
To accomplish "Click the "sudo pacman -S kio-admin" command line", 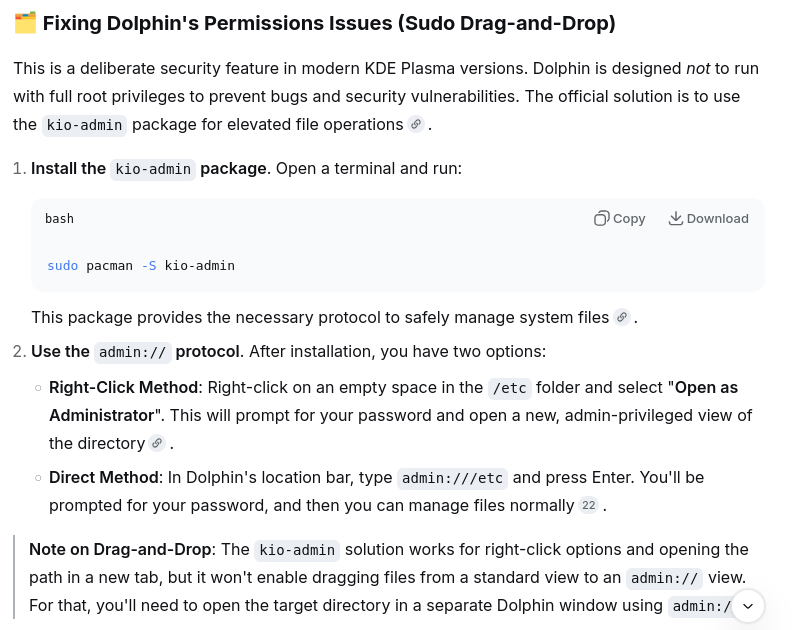I will 141,266.
